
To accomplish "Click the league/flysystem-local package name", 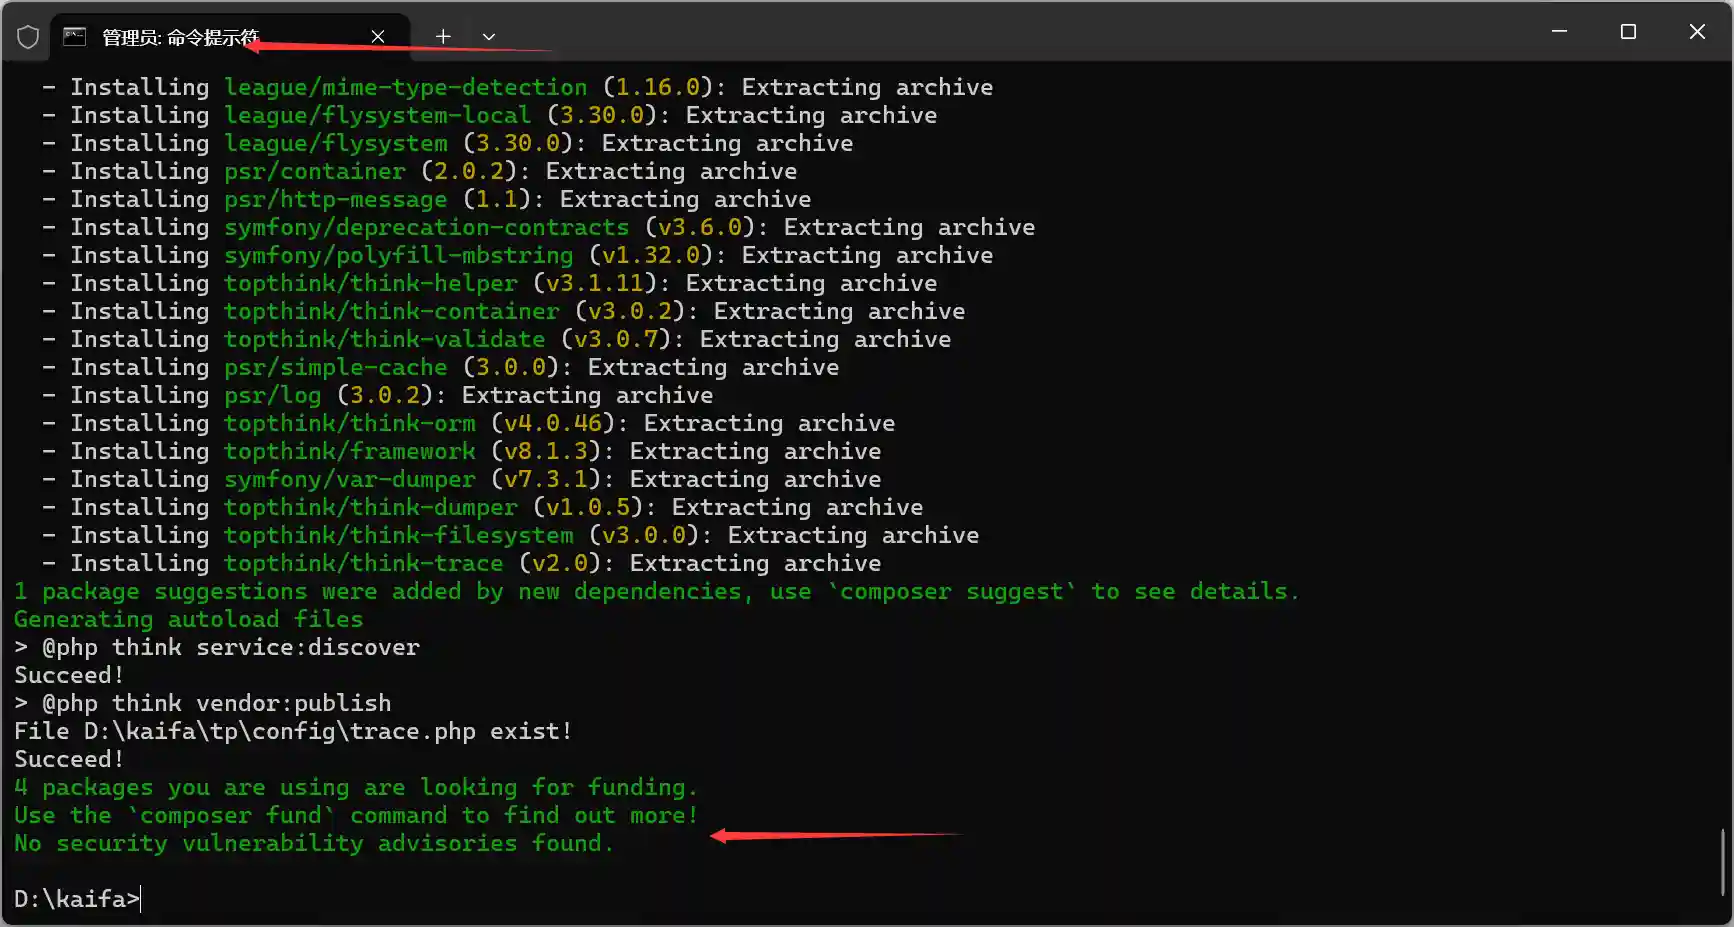I will pos(377,115).
